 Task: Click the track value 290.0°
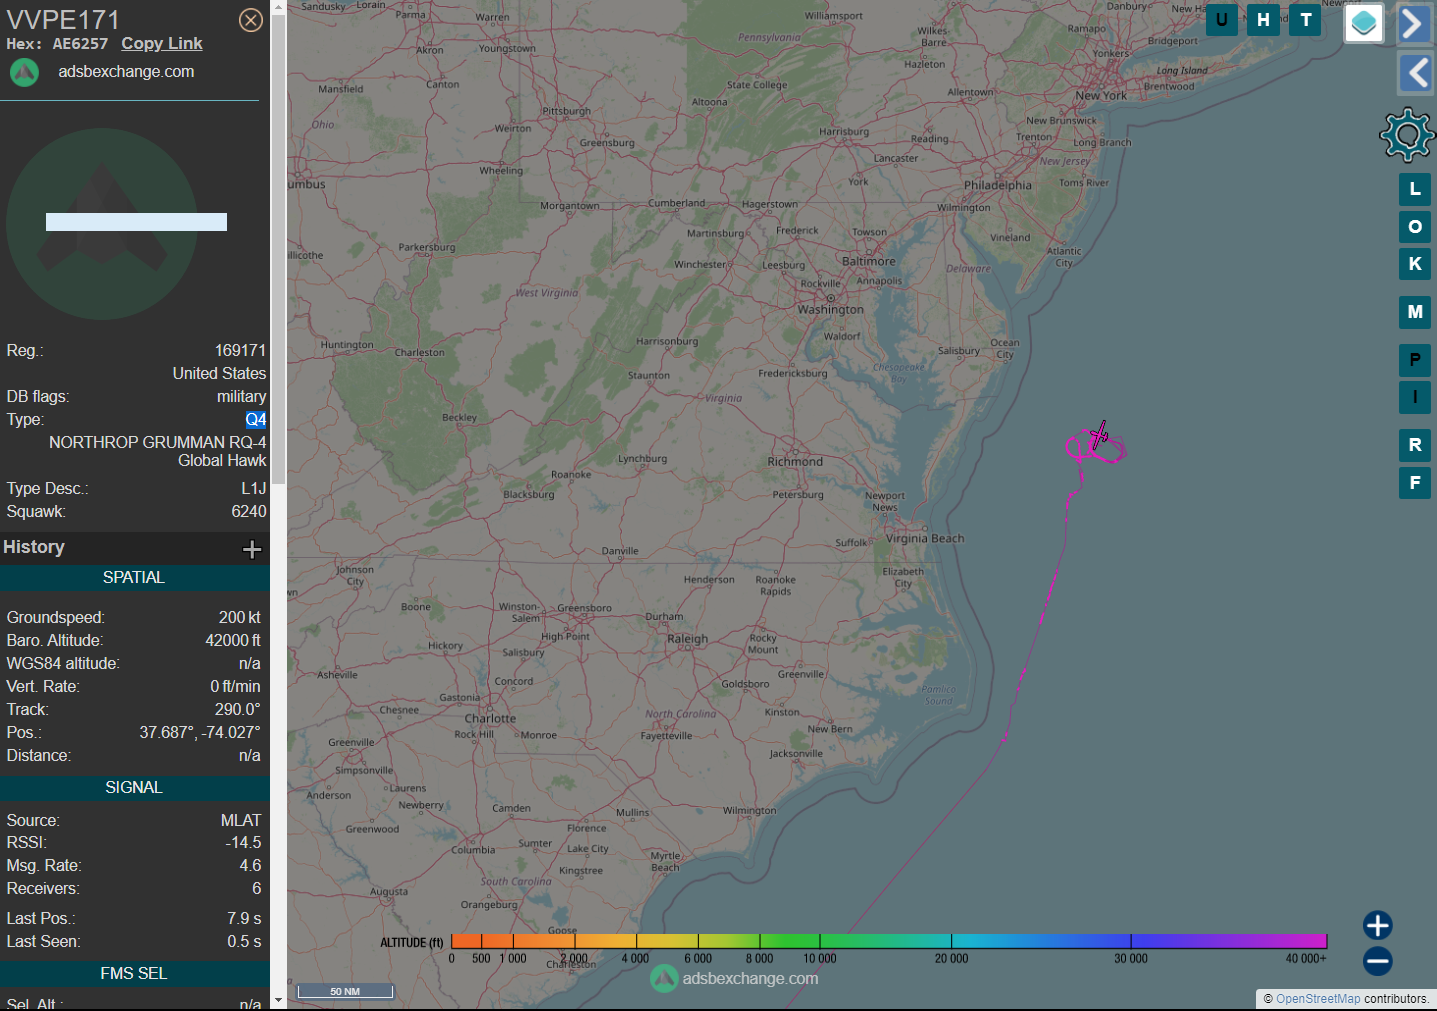[238, 710]
